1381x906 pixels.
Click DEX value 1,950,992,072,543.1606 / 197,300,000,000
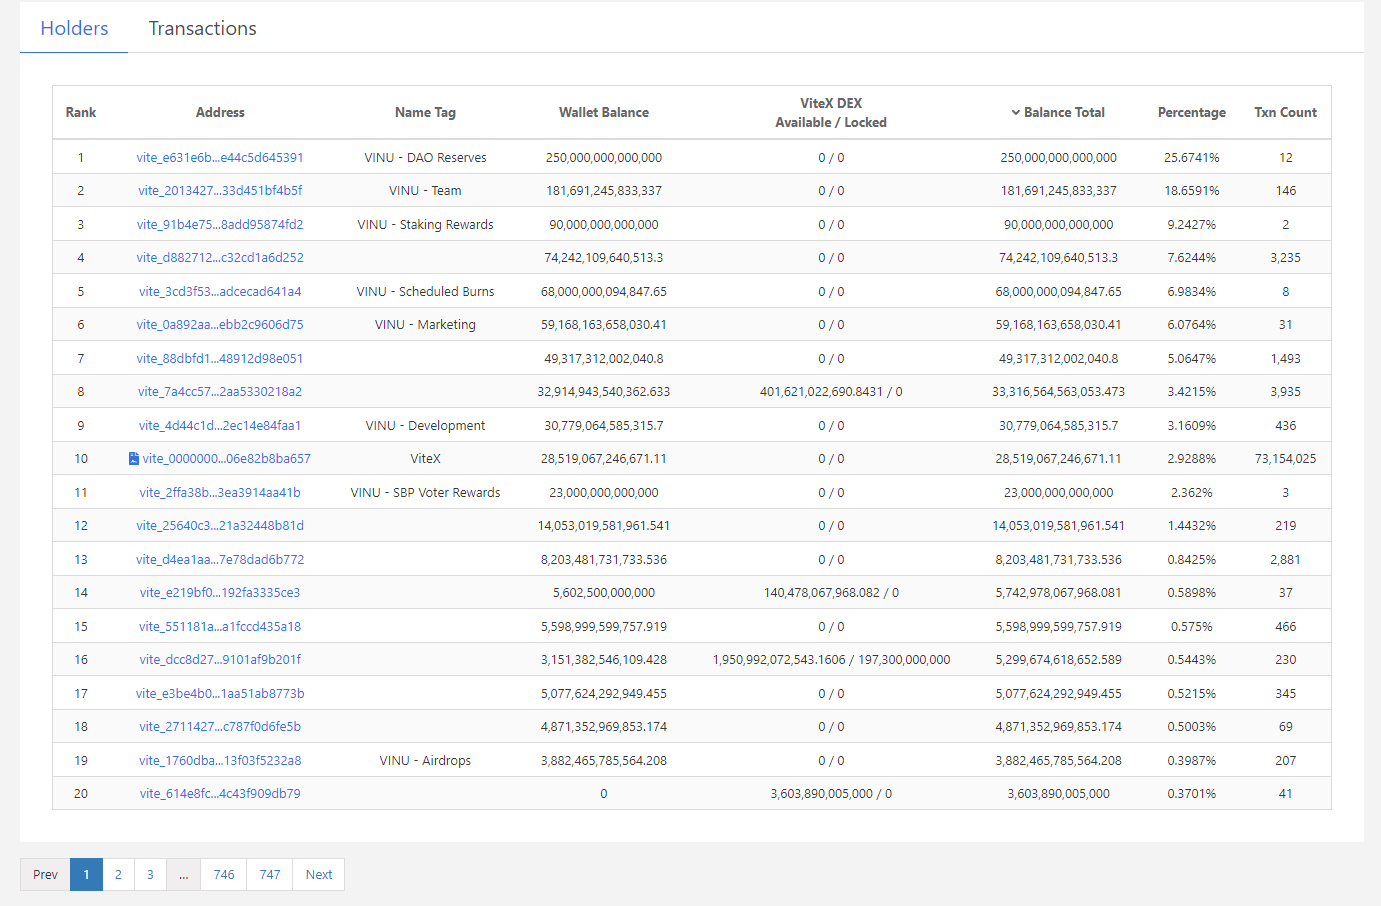[831, 660]
